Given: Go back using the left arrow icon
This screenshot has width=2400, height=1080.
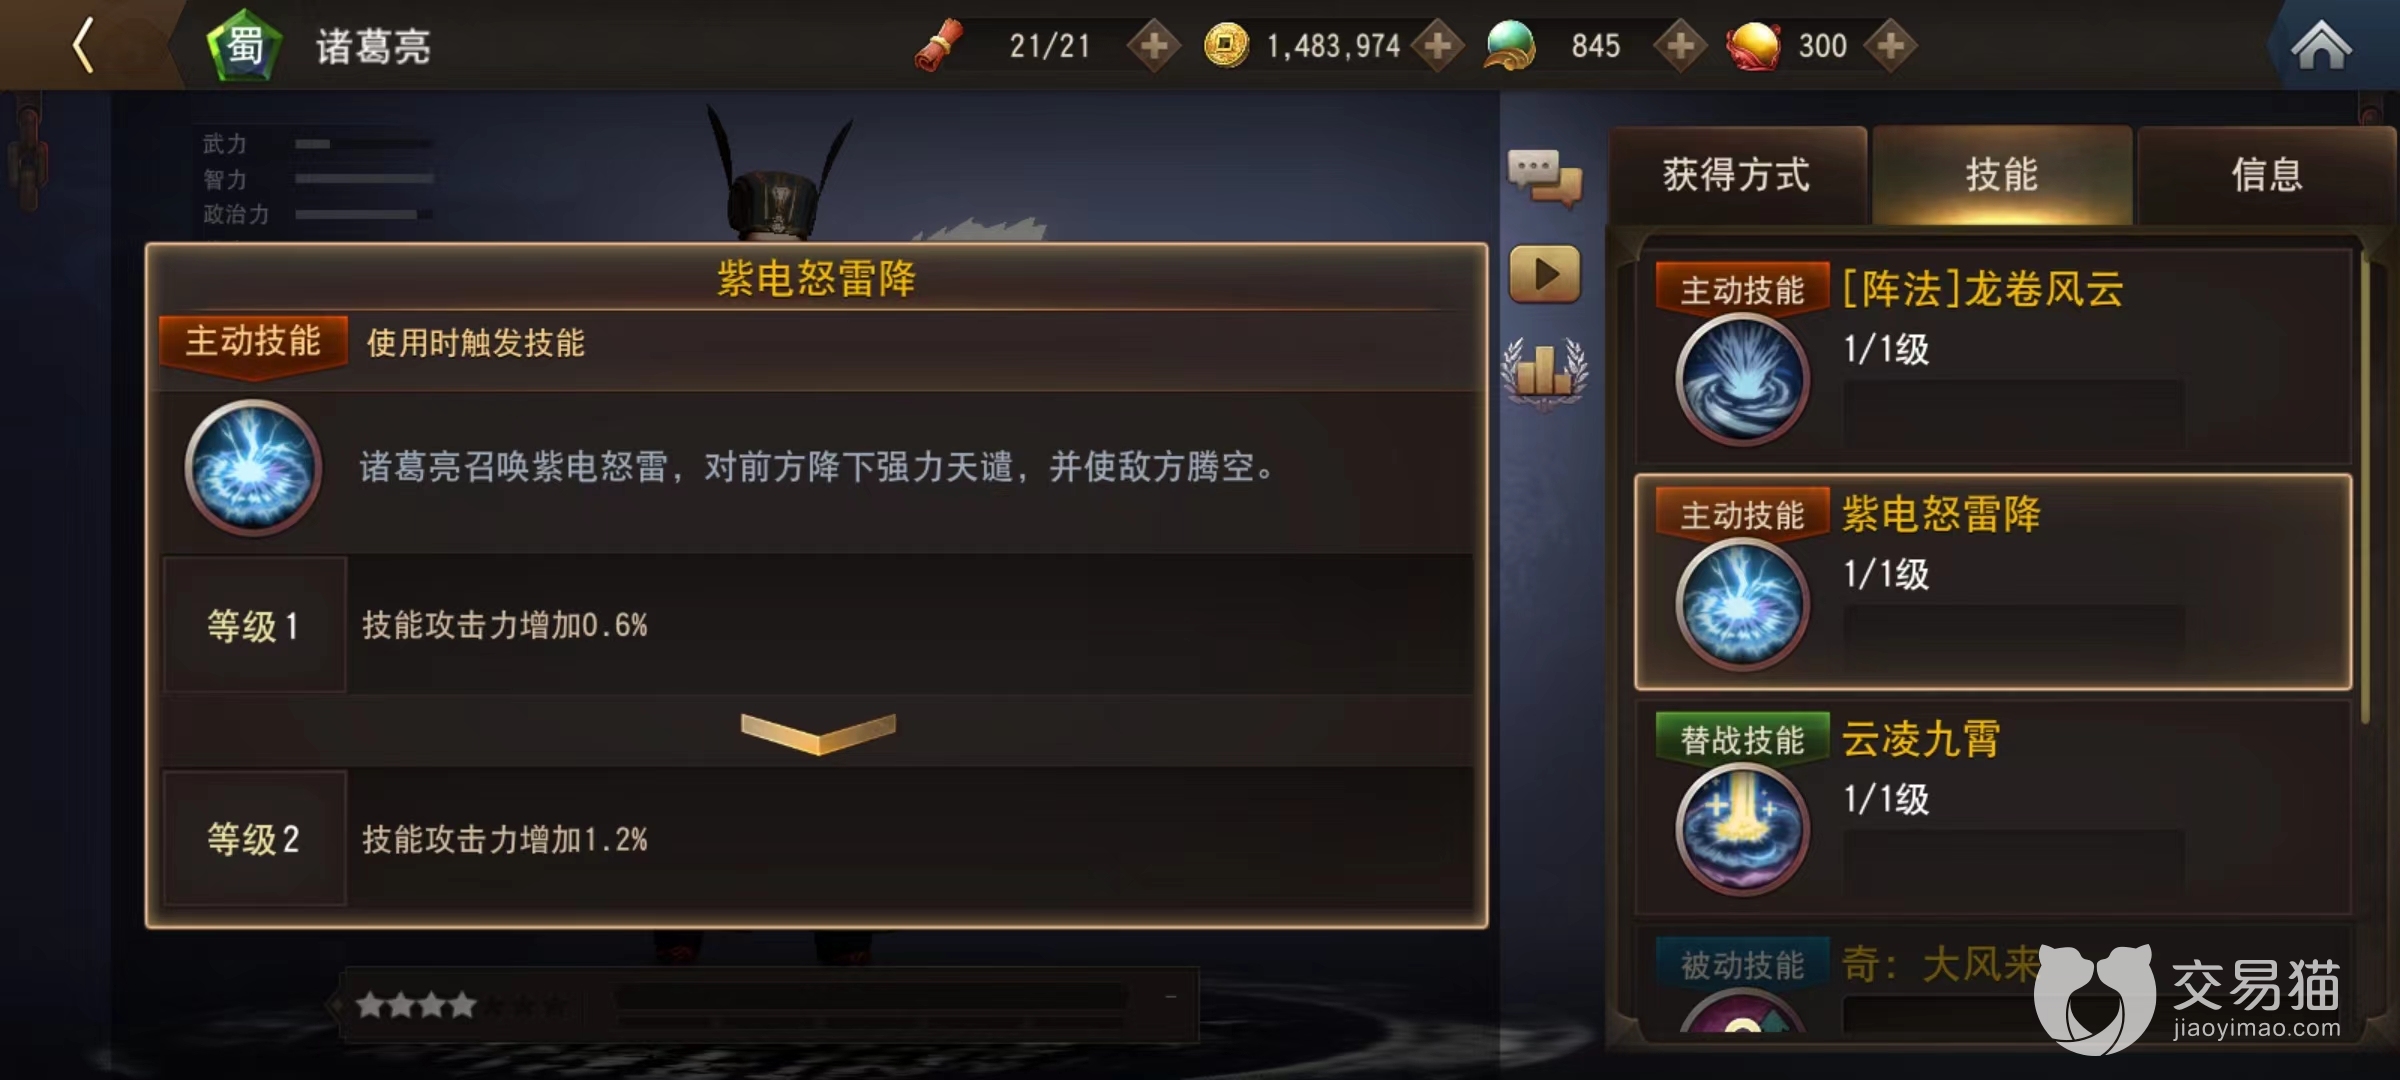Looking at the screenshot, I should [84, 45].
